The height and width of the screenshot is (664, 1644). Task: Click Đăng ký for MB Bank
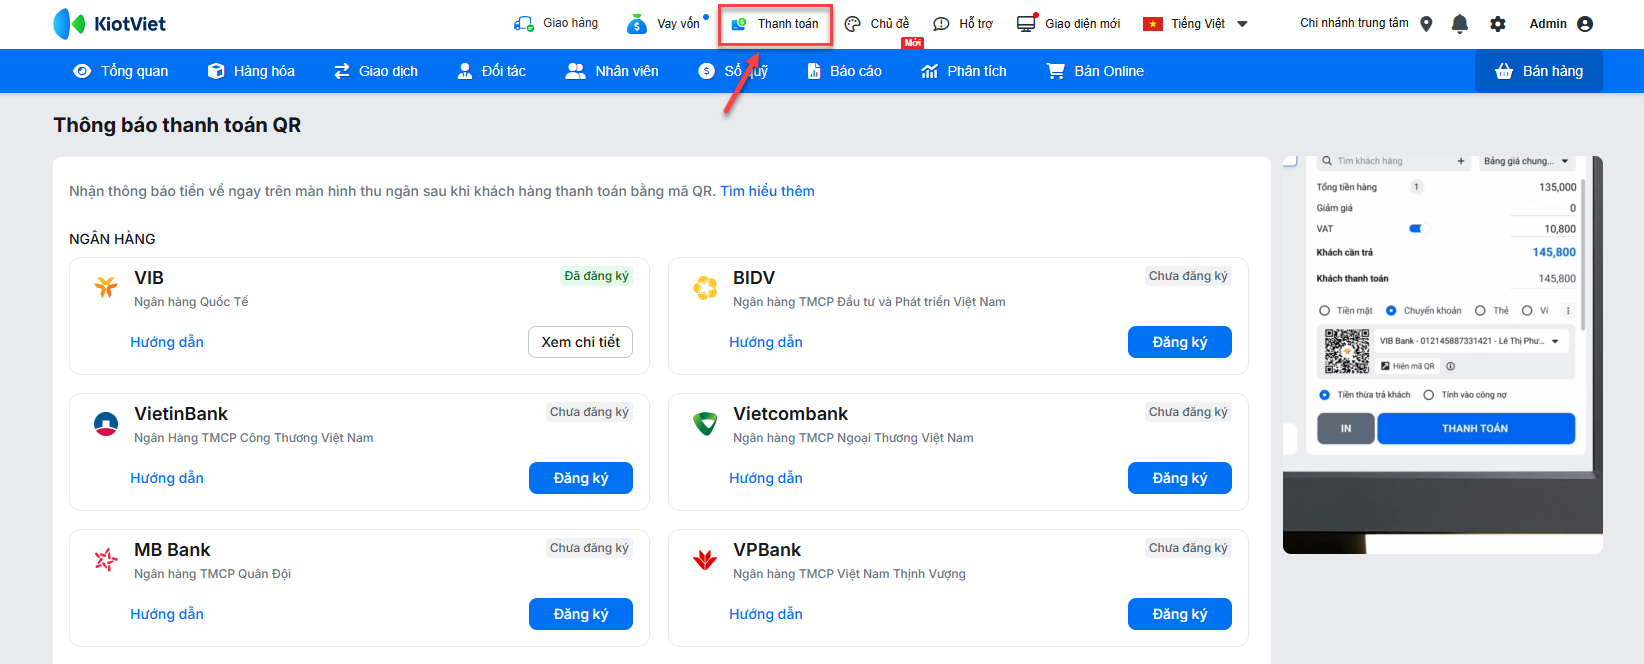581,614
